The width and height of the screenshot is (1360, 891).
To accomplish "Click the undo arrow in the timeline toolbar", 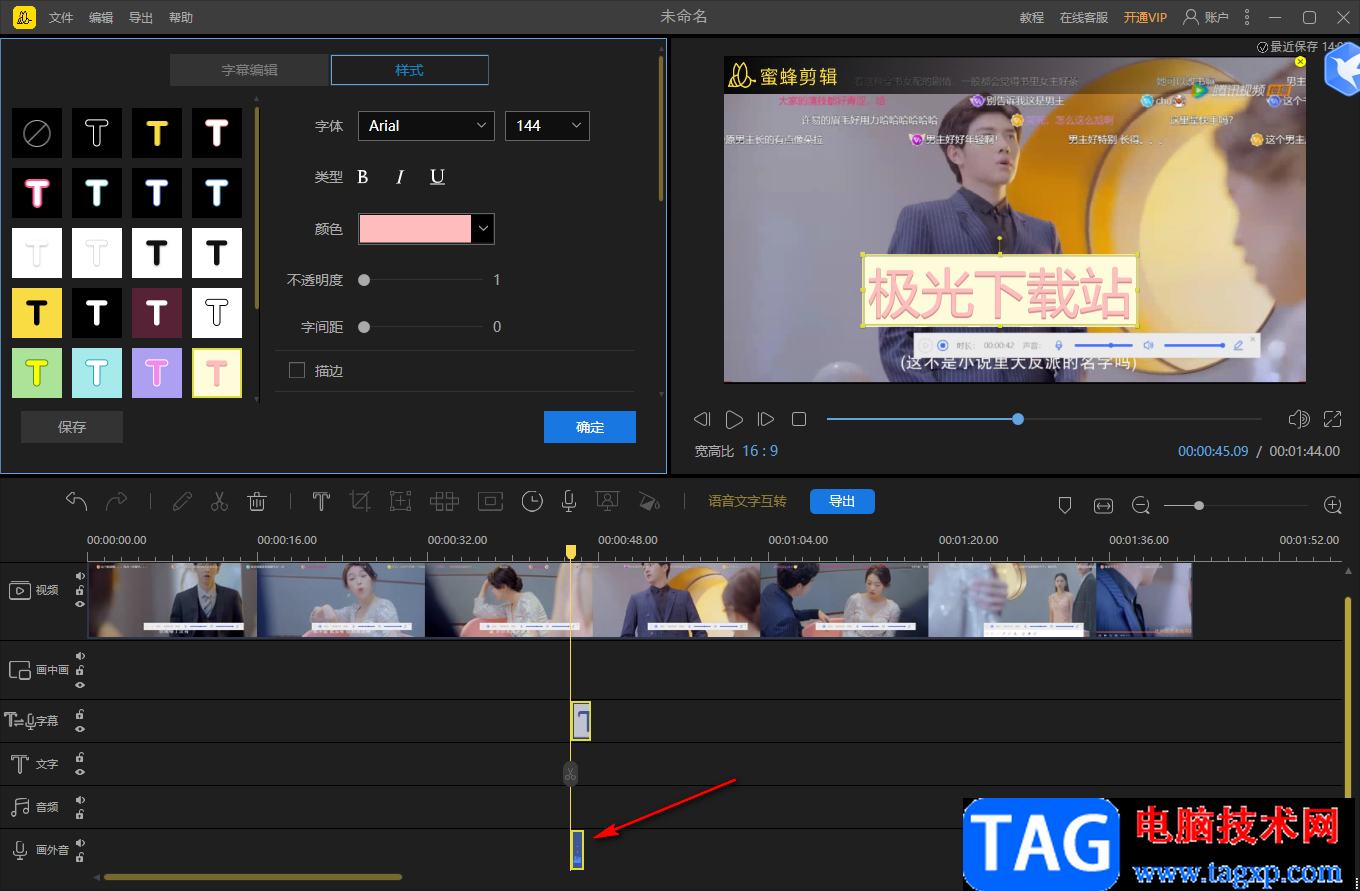I will 77,501.
